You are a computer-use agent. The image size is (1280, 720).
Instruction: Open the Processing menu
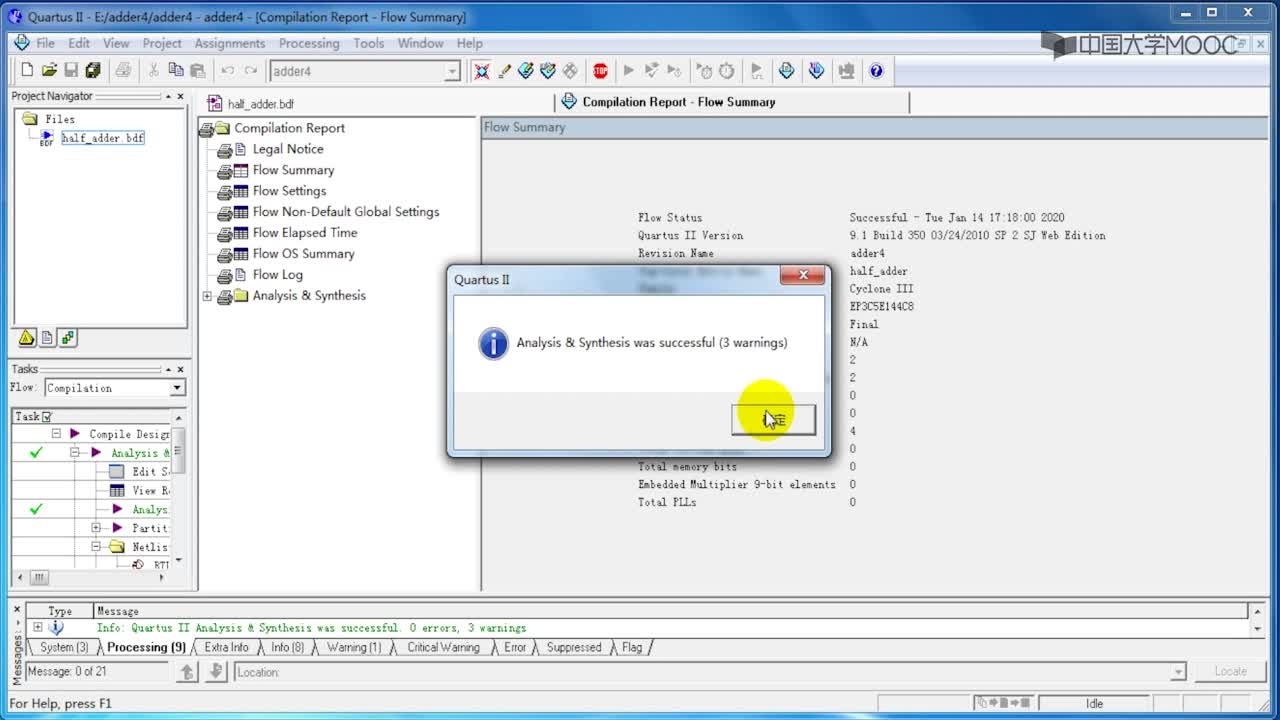(x=309, y=43)
